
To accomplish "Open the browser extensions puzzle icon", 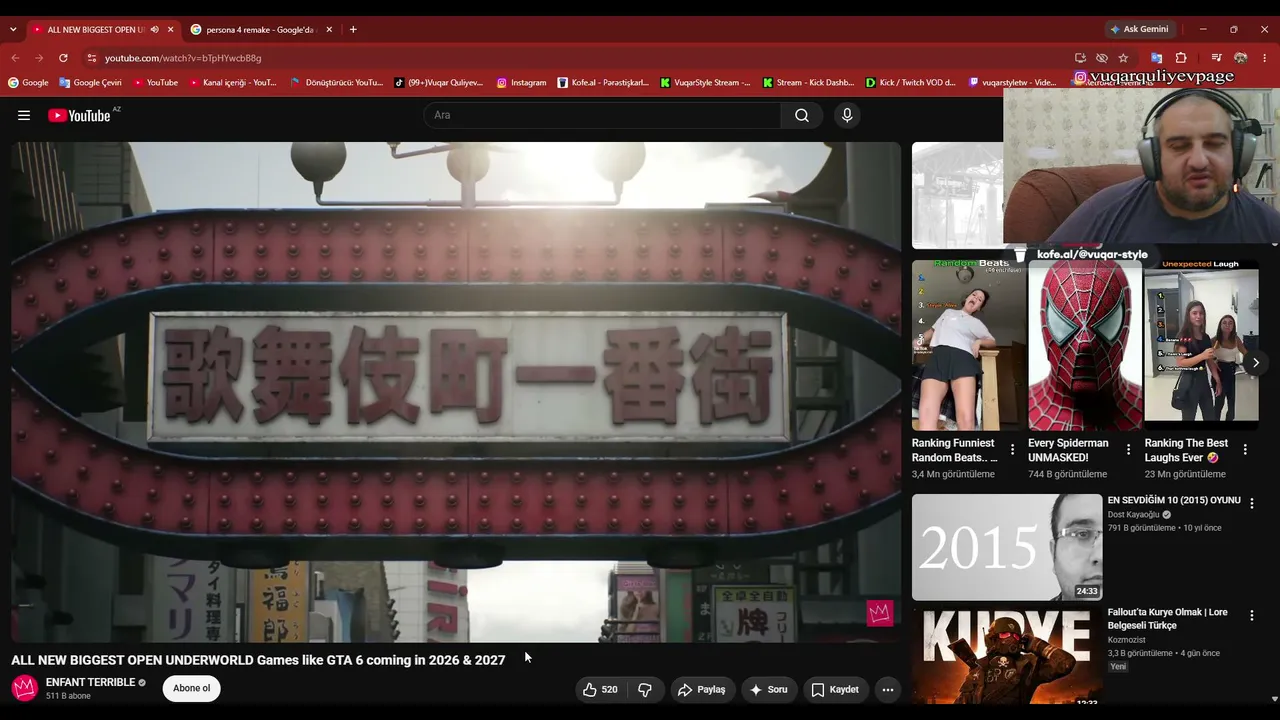I will coord(1181,58).
